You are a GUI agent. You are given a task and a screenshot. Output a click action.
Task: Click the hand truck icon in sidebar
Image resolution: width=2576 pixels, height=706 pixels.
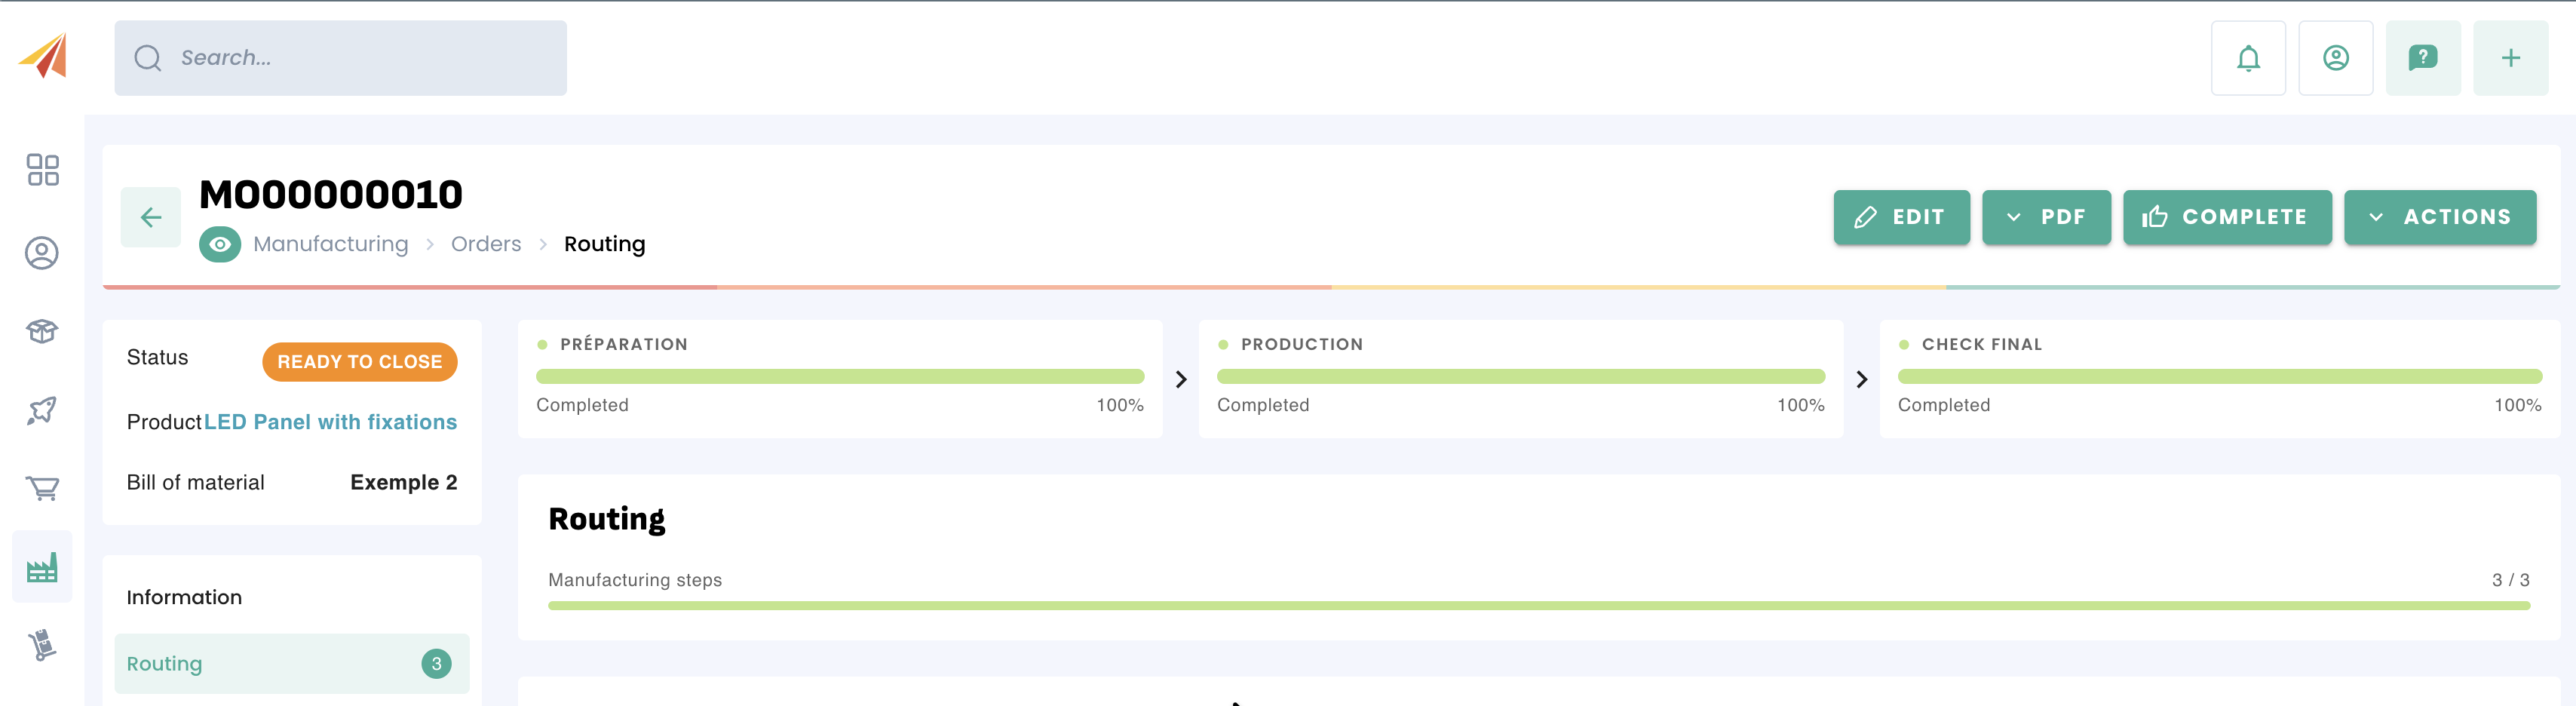pos(42,645)
